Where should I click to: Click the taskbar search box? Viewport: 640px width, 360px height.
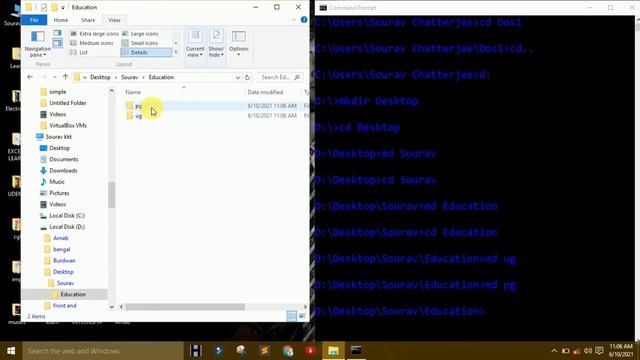(x=103, y=351)
